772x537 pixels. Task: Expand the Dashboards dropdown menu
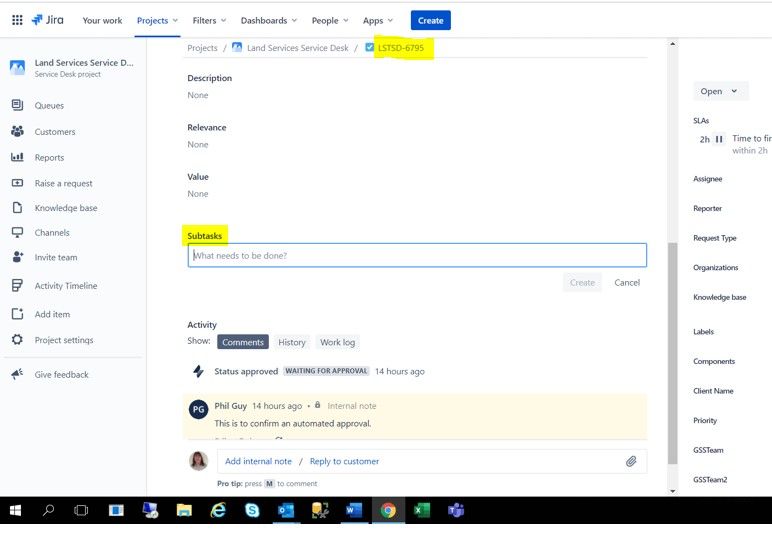[x=269, y=20]
